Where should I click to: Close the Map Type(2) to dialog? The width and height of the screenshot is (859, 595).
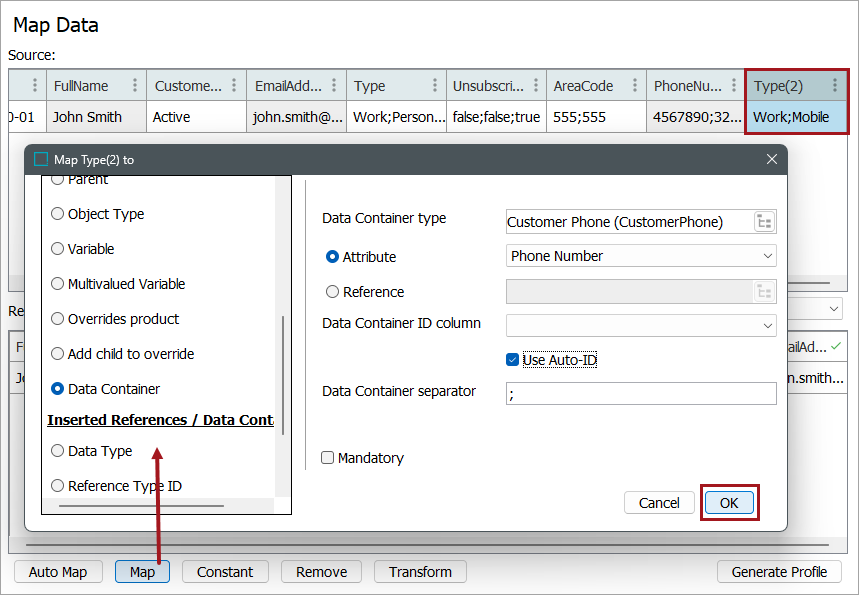771,159
